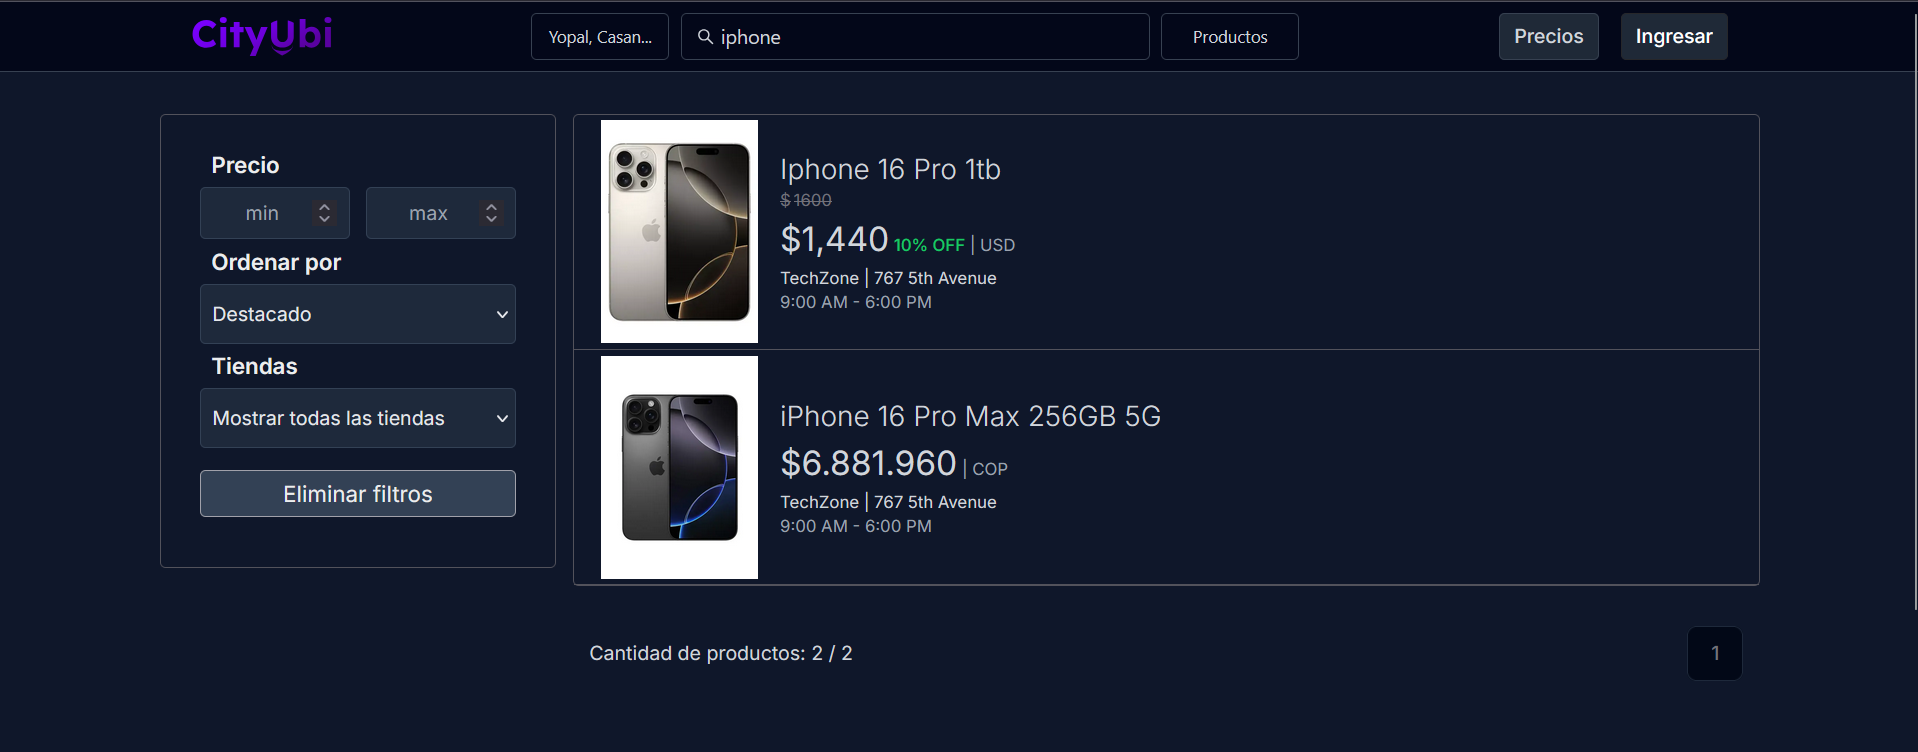Image resolution: width=1918 pixels, height=752 pixels.
Task: Open the Precios page
Action: point(1548,37)
